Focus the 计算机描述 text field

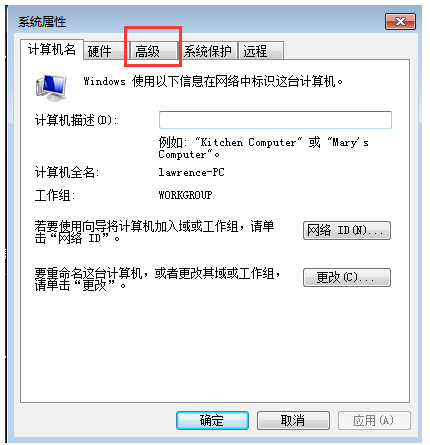275,120
